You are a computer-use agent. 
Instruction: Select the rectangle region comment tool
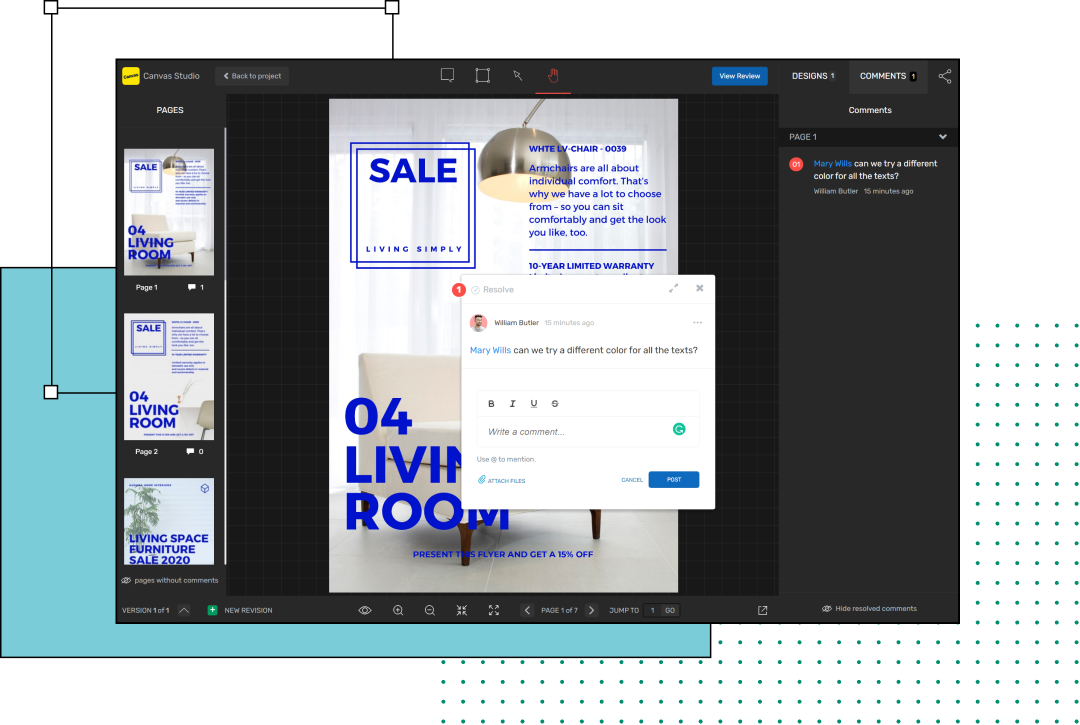coord(483,75)
